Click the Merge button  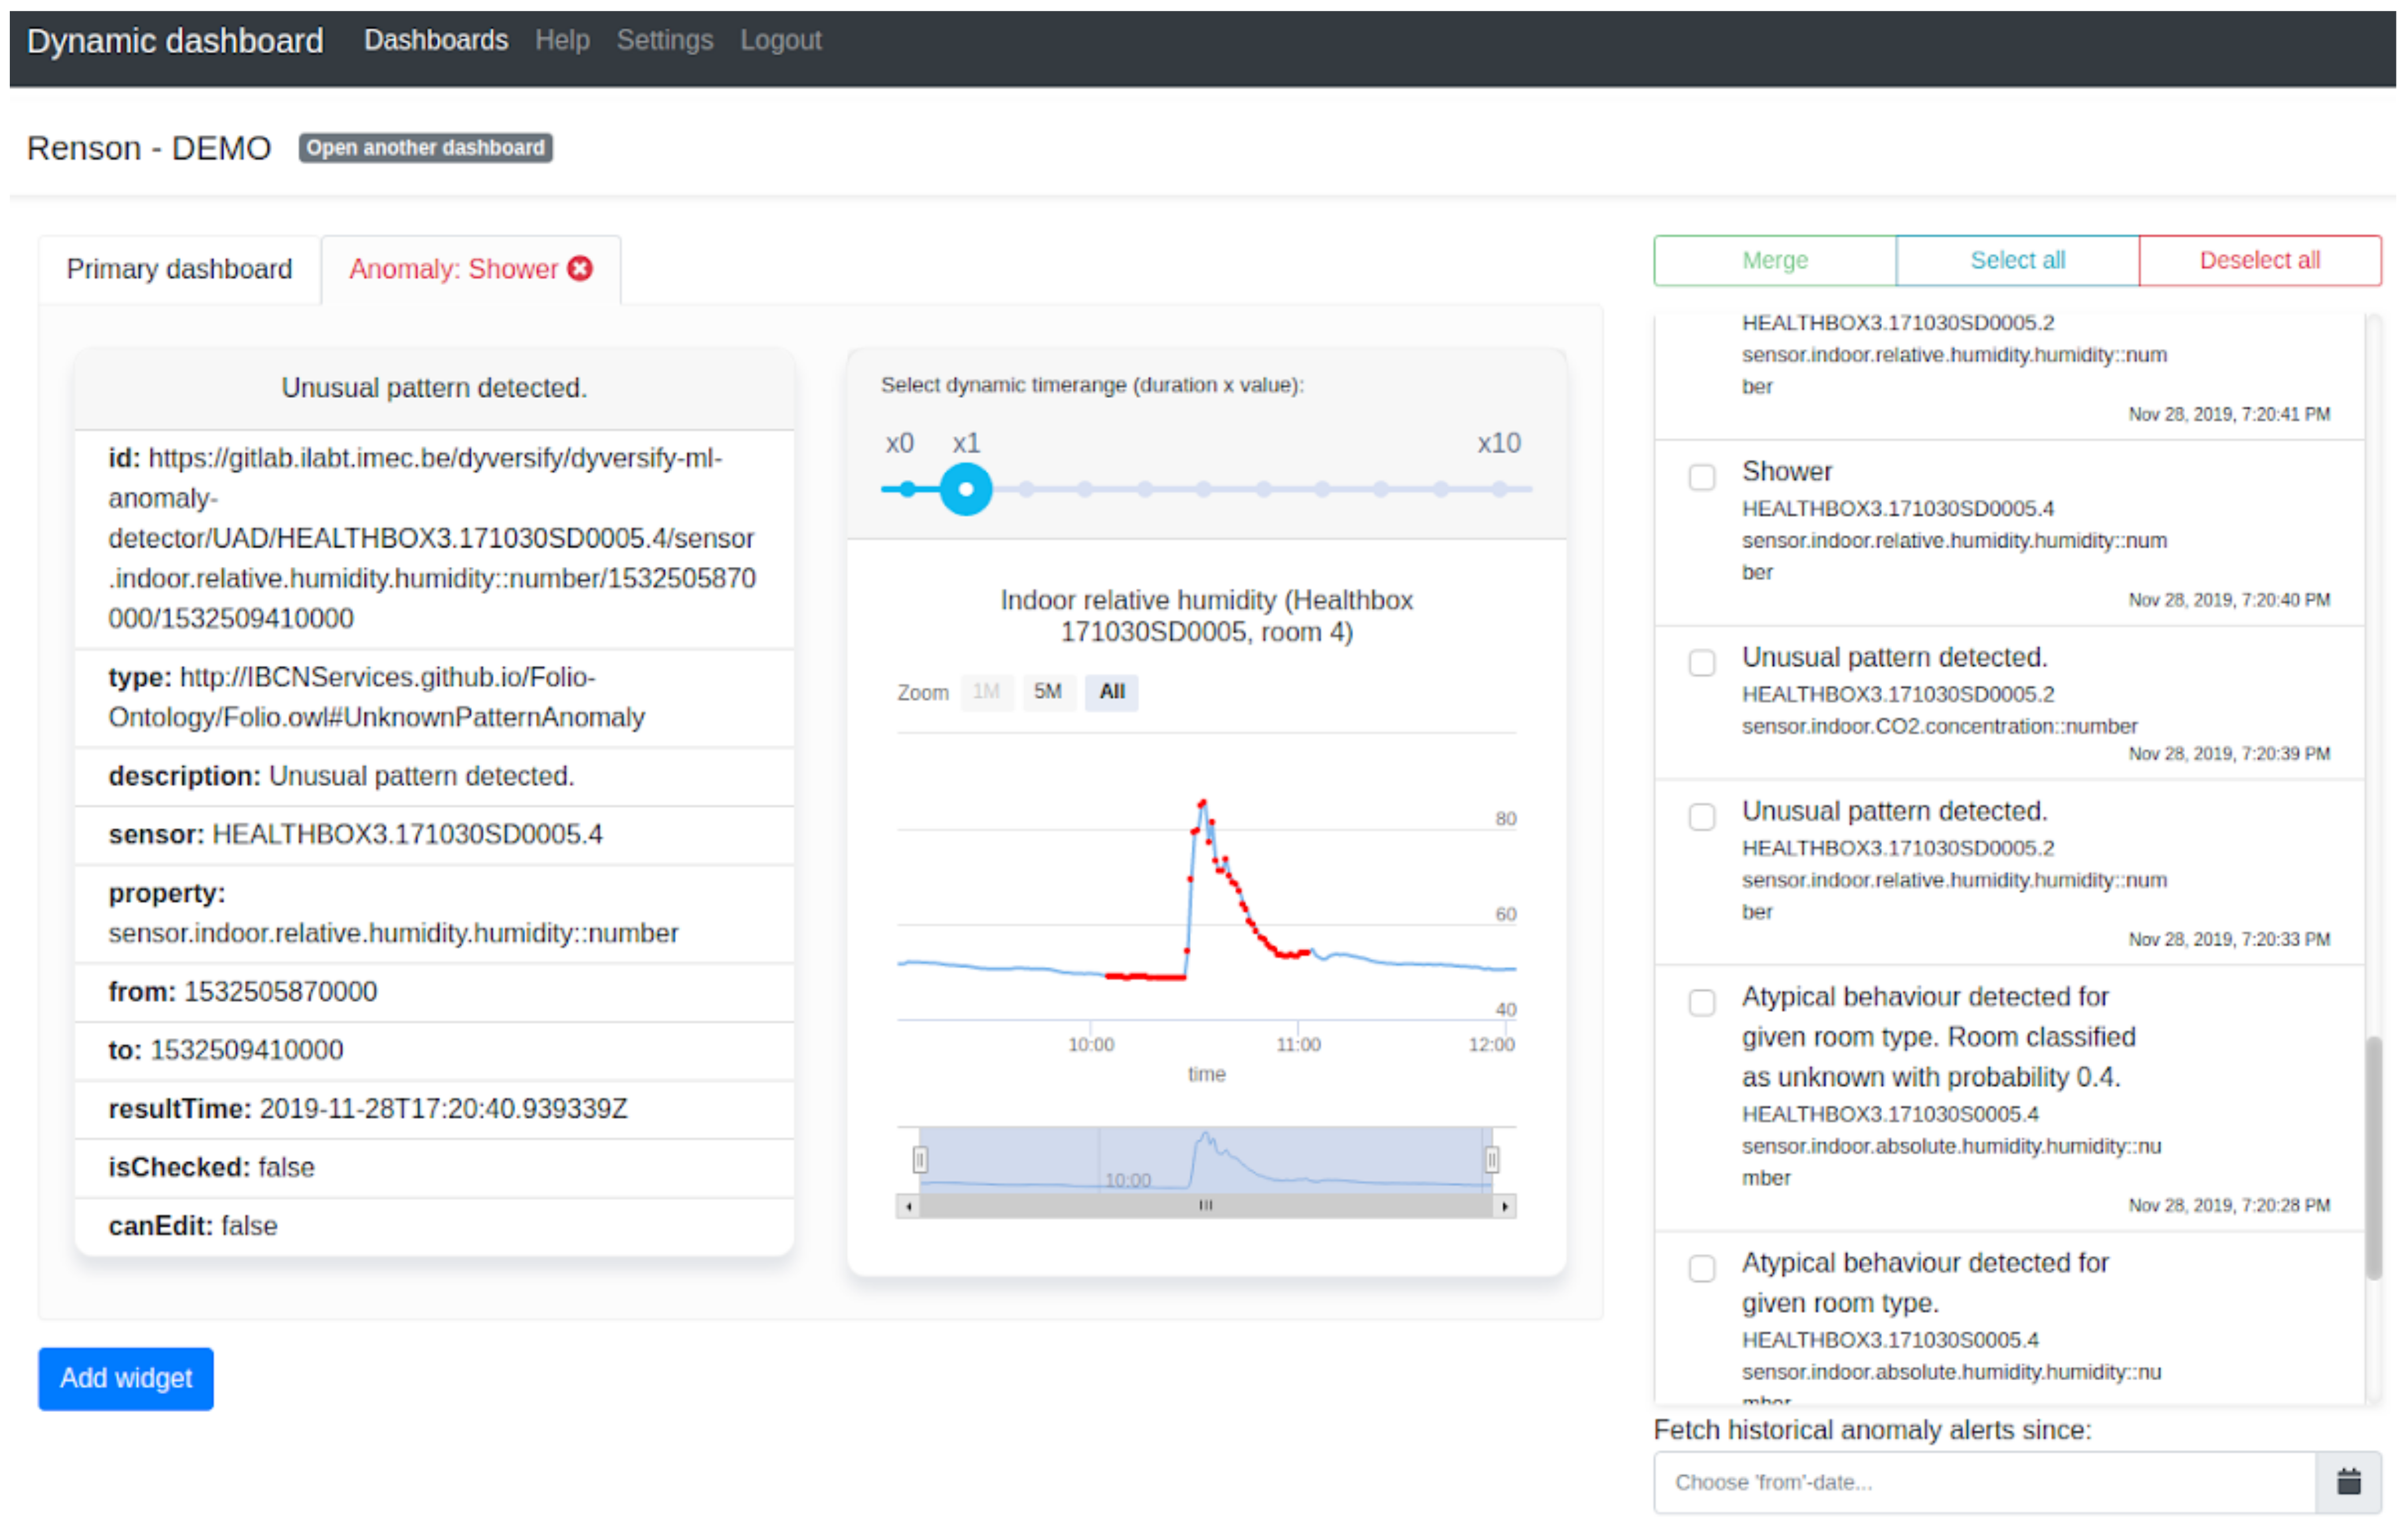tap(1774, 260)
